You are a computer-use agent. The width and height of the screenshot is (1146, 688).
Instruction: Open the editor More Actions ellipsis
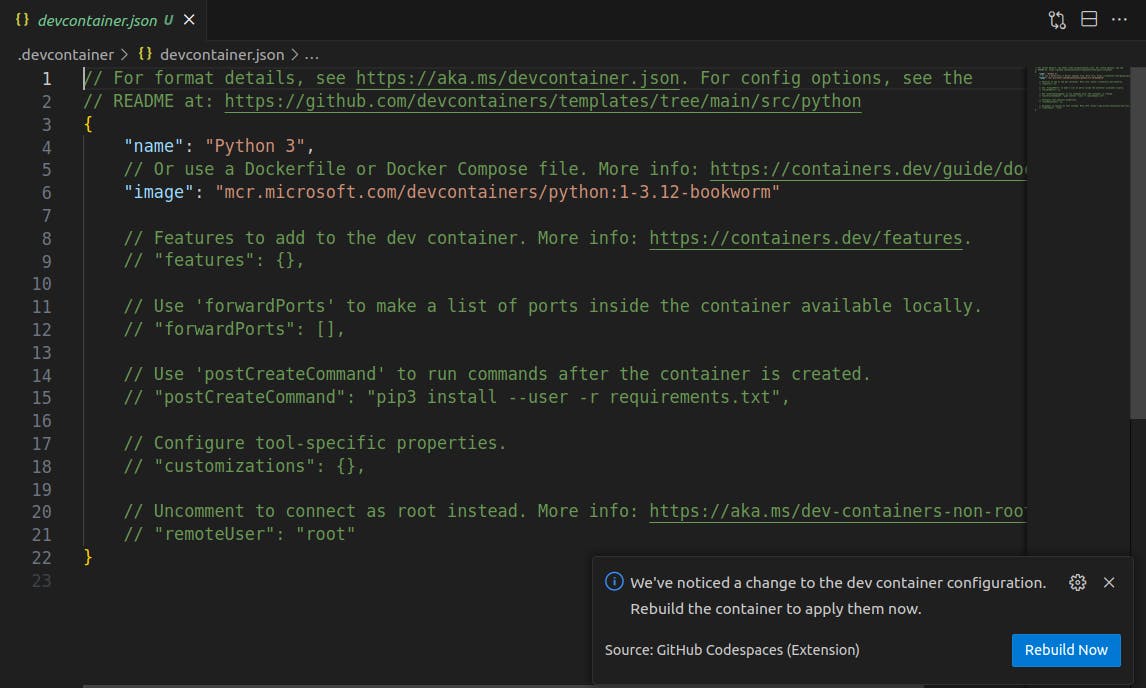(x=1119, y=20)
